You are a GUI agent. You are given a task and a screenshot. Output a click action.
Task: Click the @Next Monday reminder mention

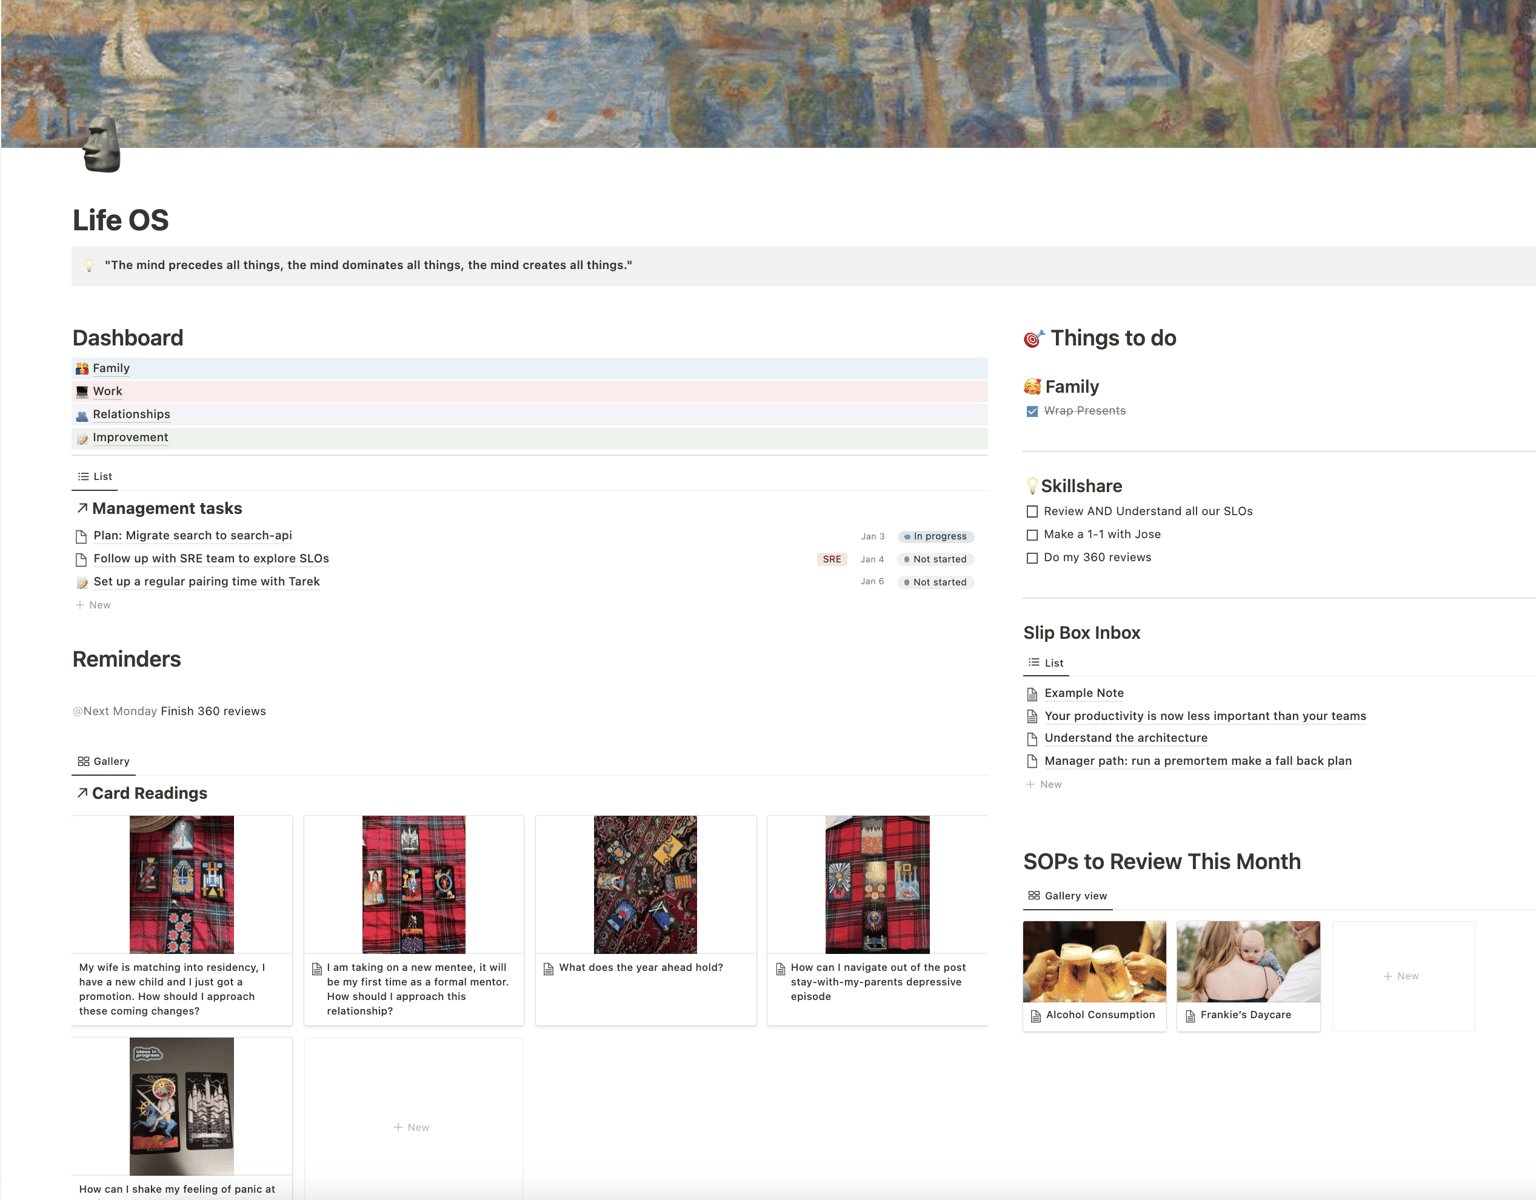coord(115,712)
